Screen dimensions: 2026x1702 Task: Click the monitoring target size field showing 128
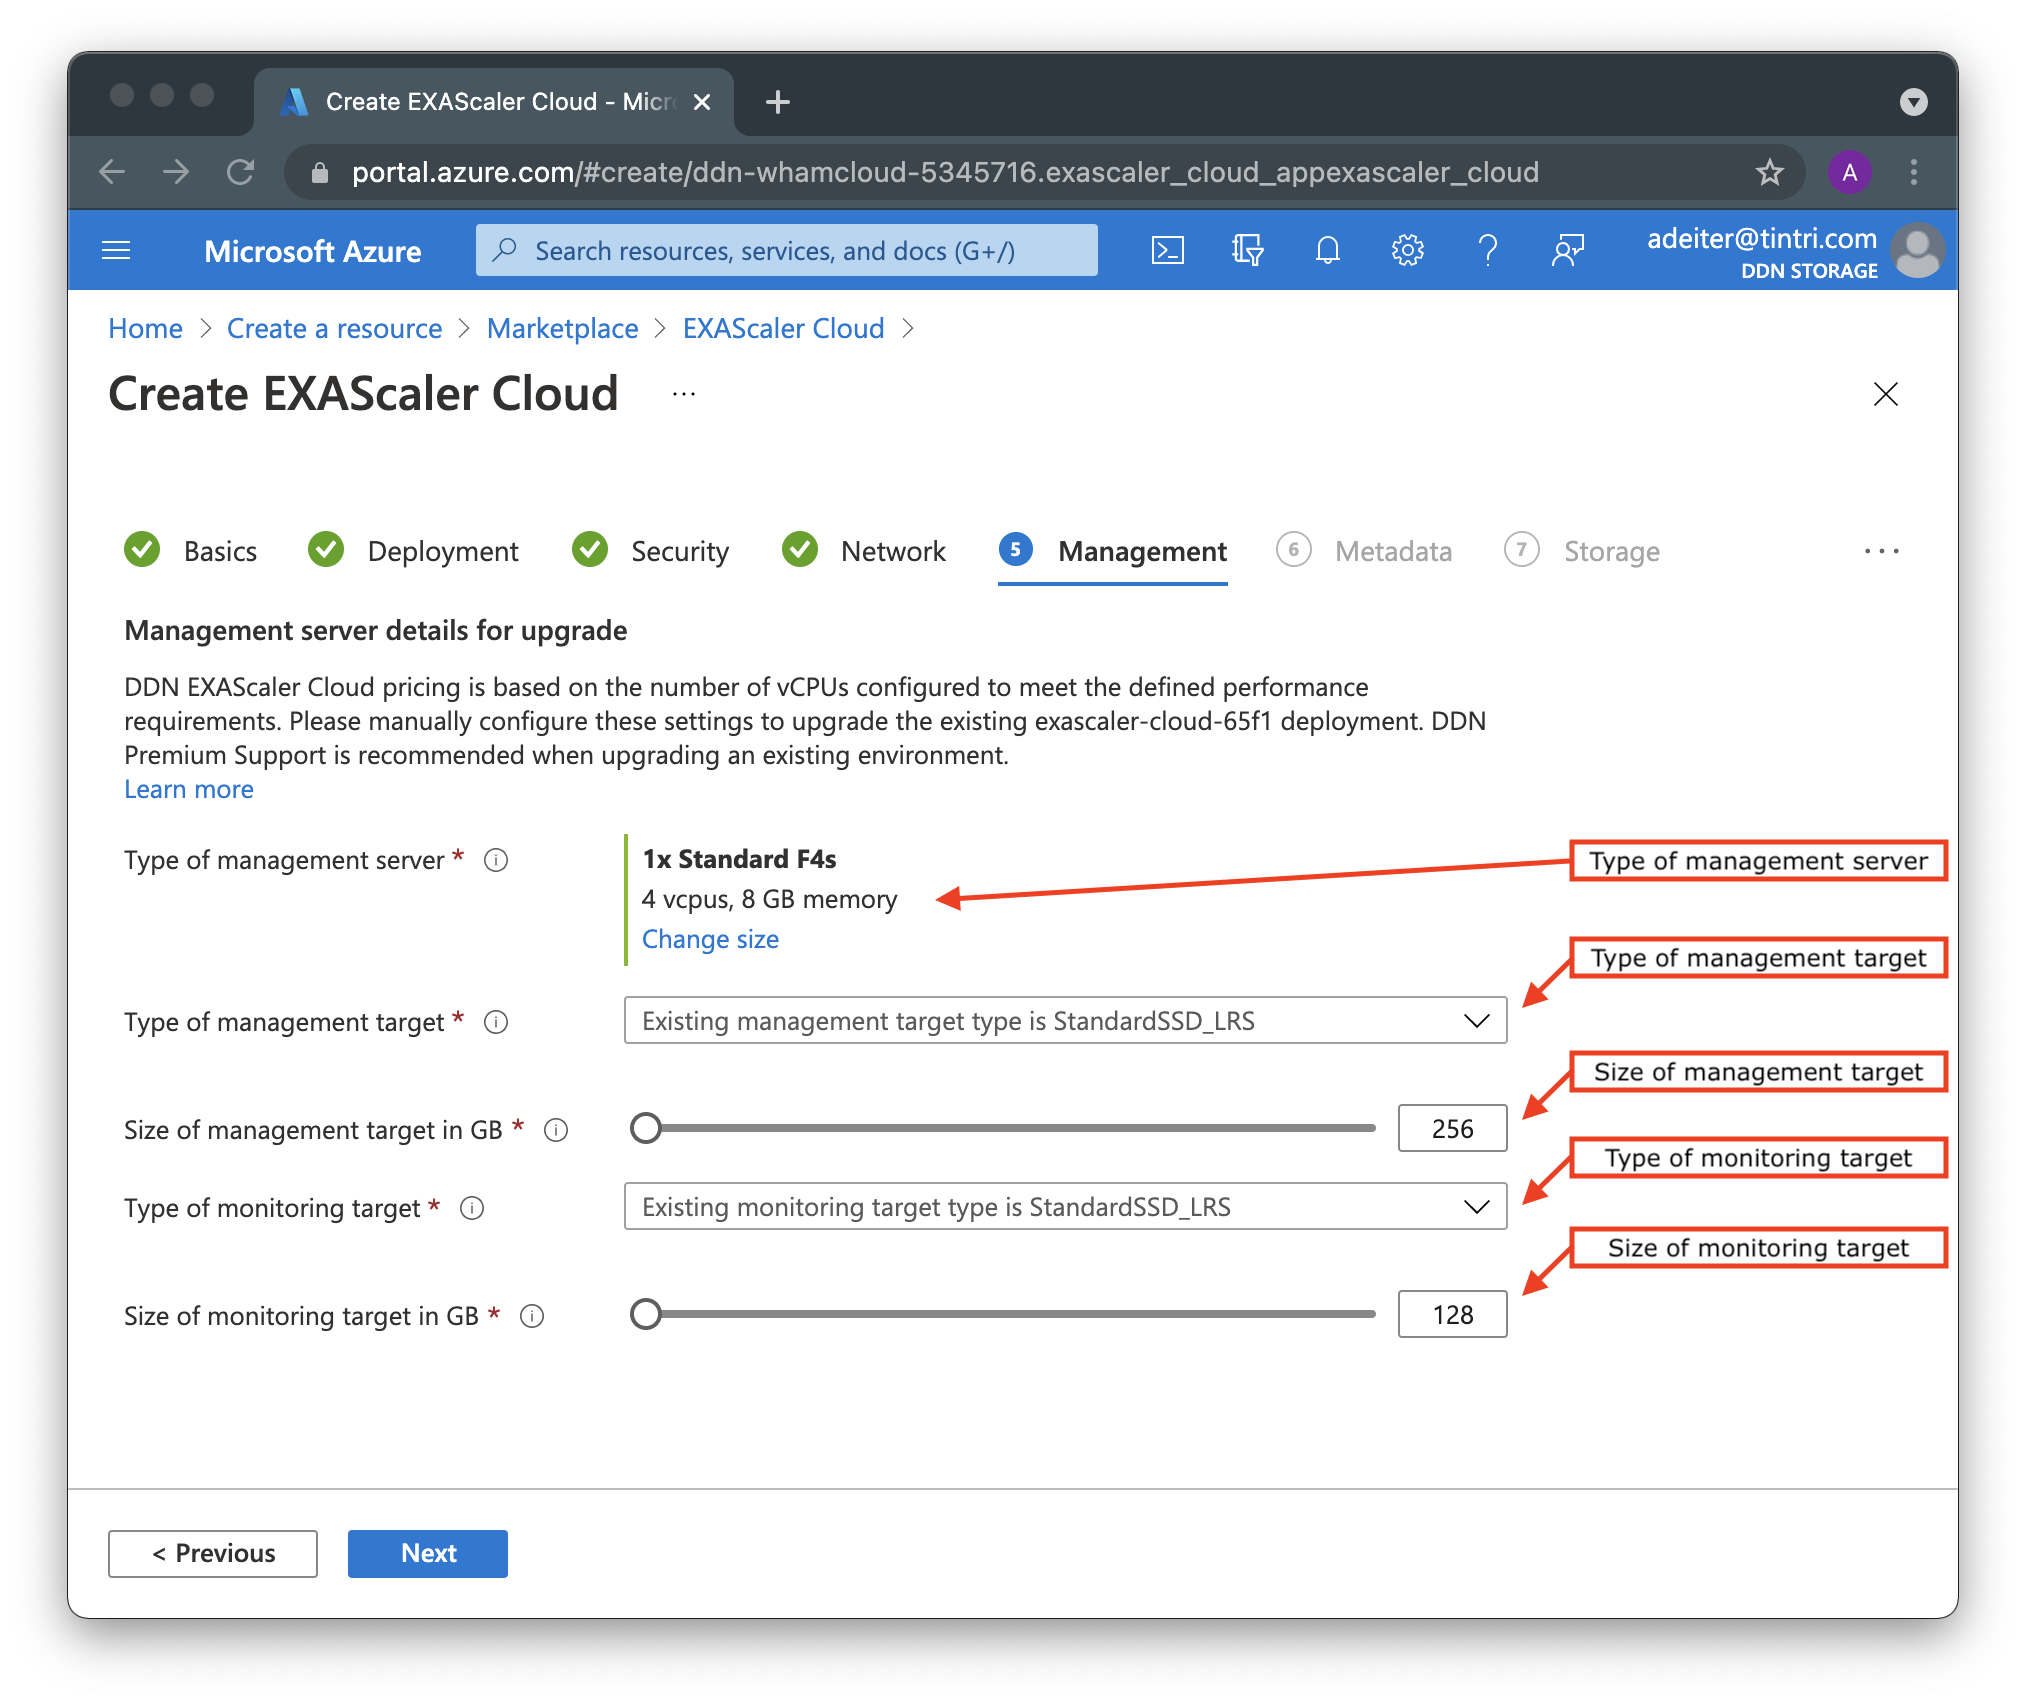[1452, 1314]
